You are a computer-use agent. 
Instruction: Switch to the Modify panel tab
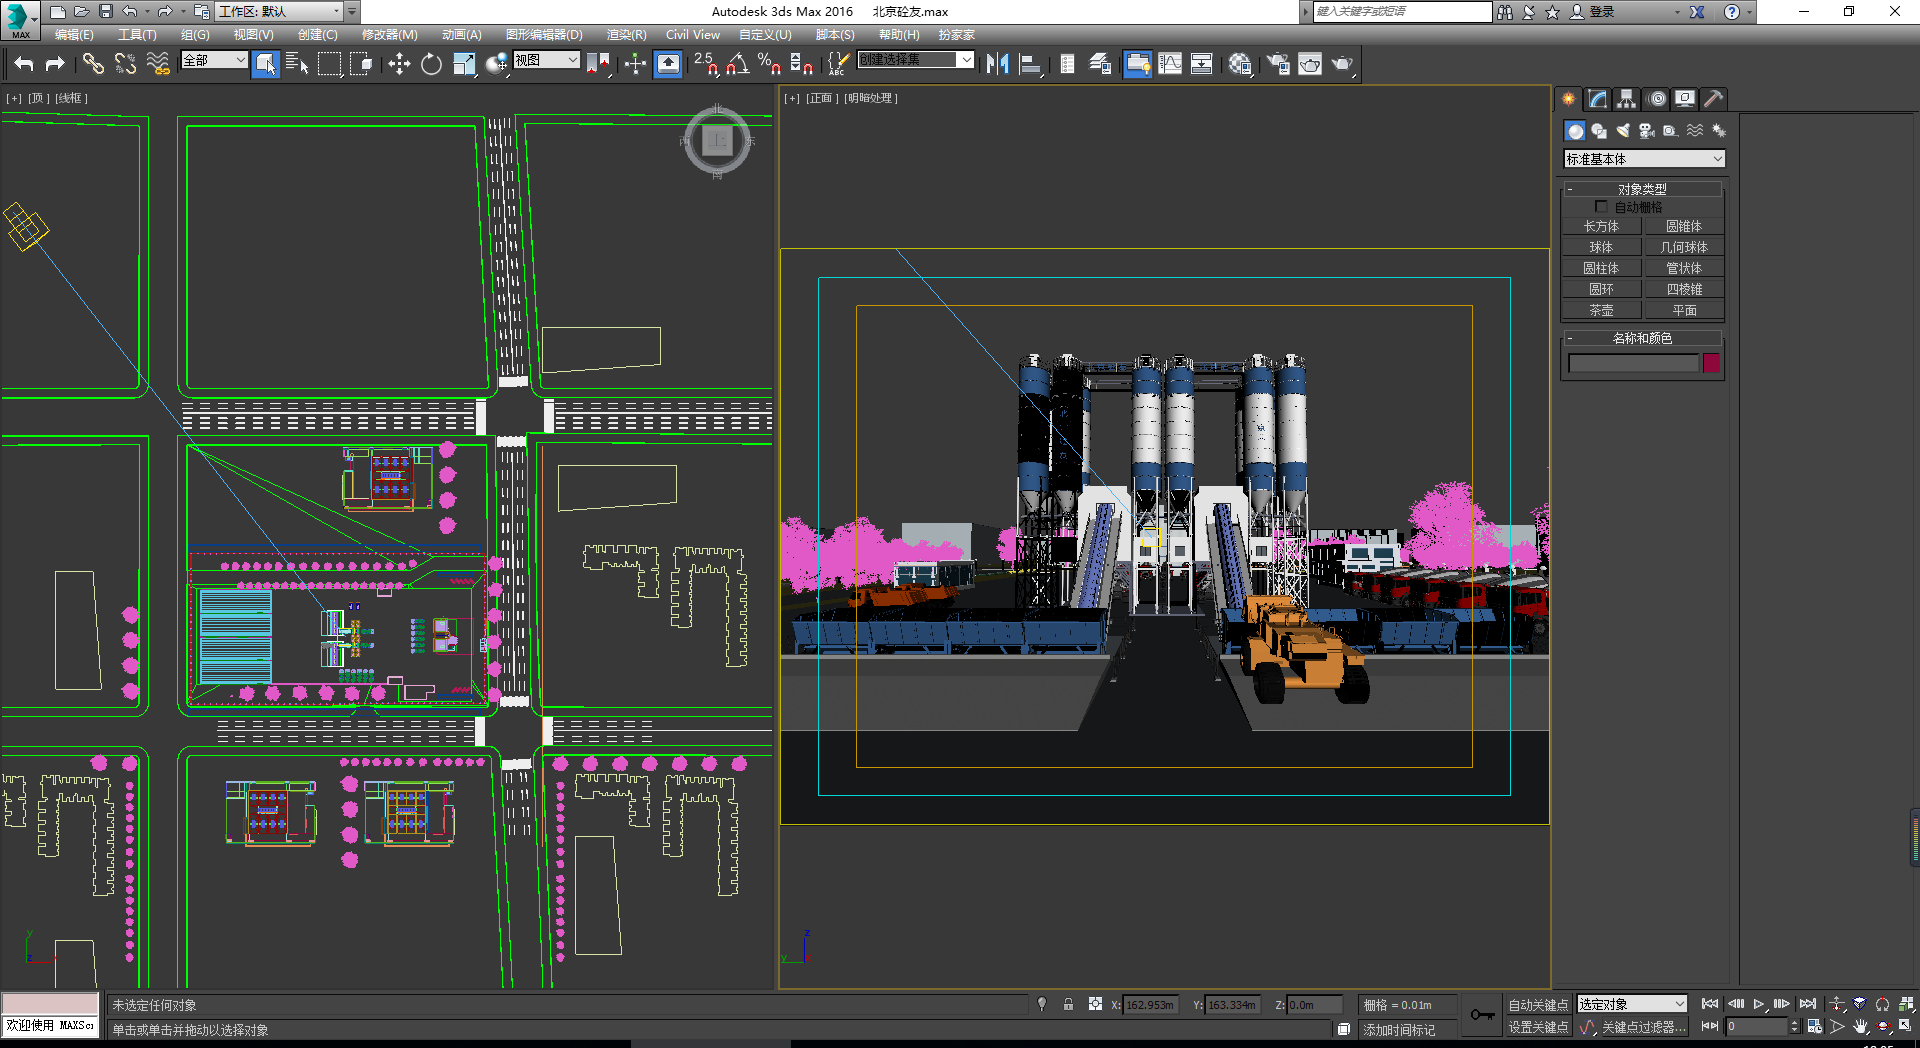click(1598, 99)
